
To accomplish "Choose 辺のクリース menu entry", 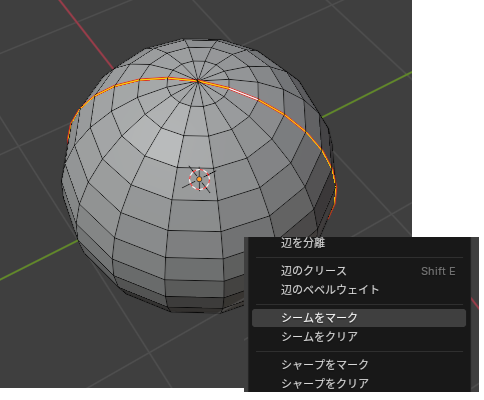I will pos(314,271).
